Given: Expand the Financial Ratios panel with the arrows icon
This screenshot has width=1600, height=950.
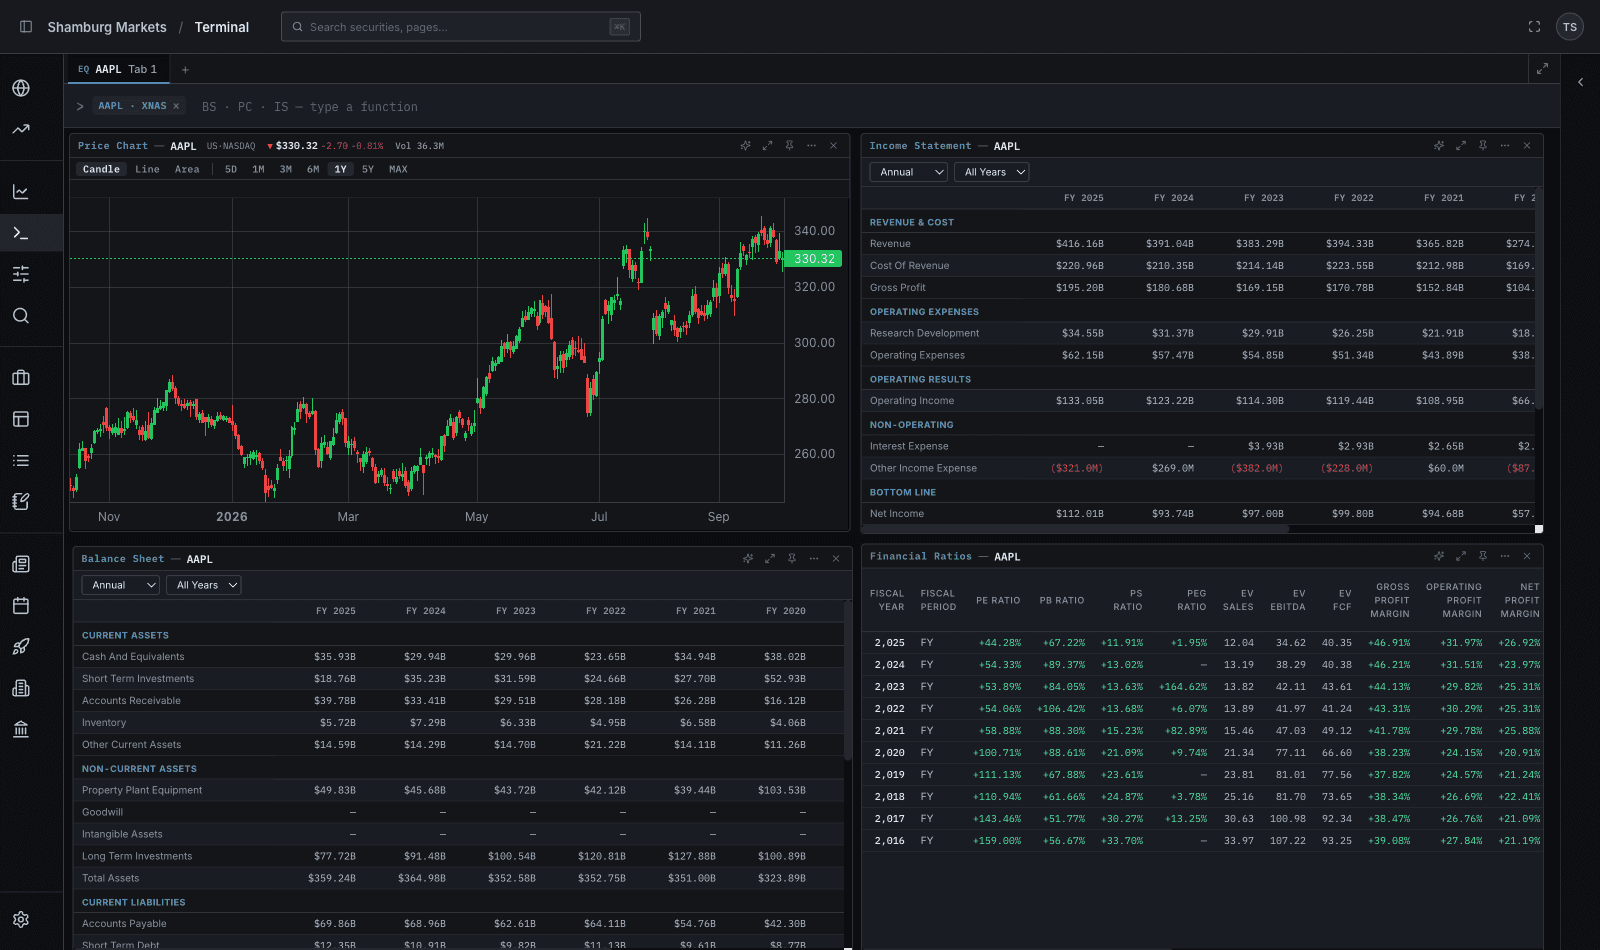Looking at the screenshot, I should click(1461, 556).
